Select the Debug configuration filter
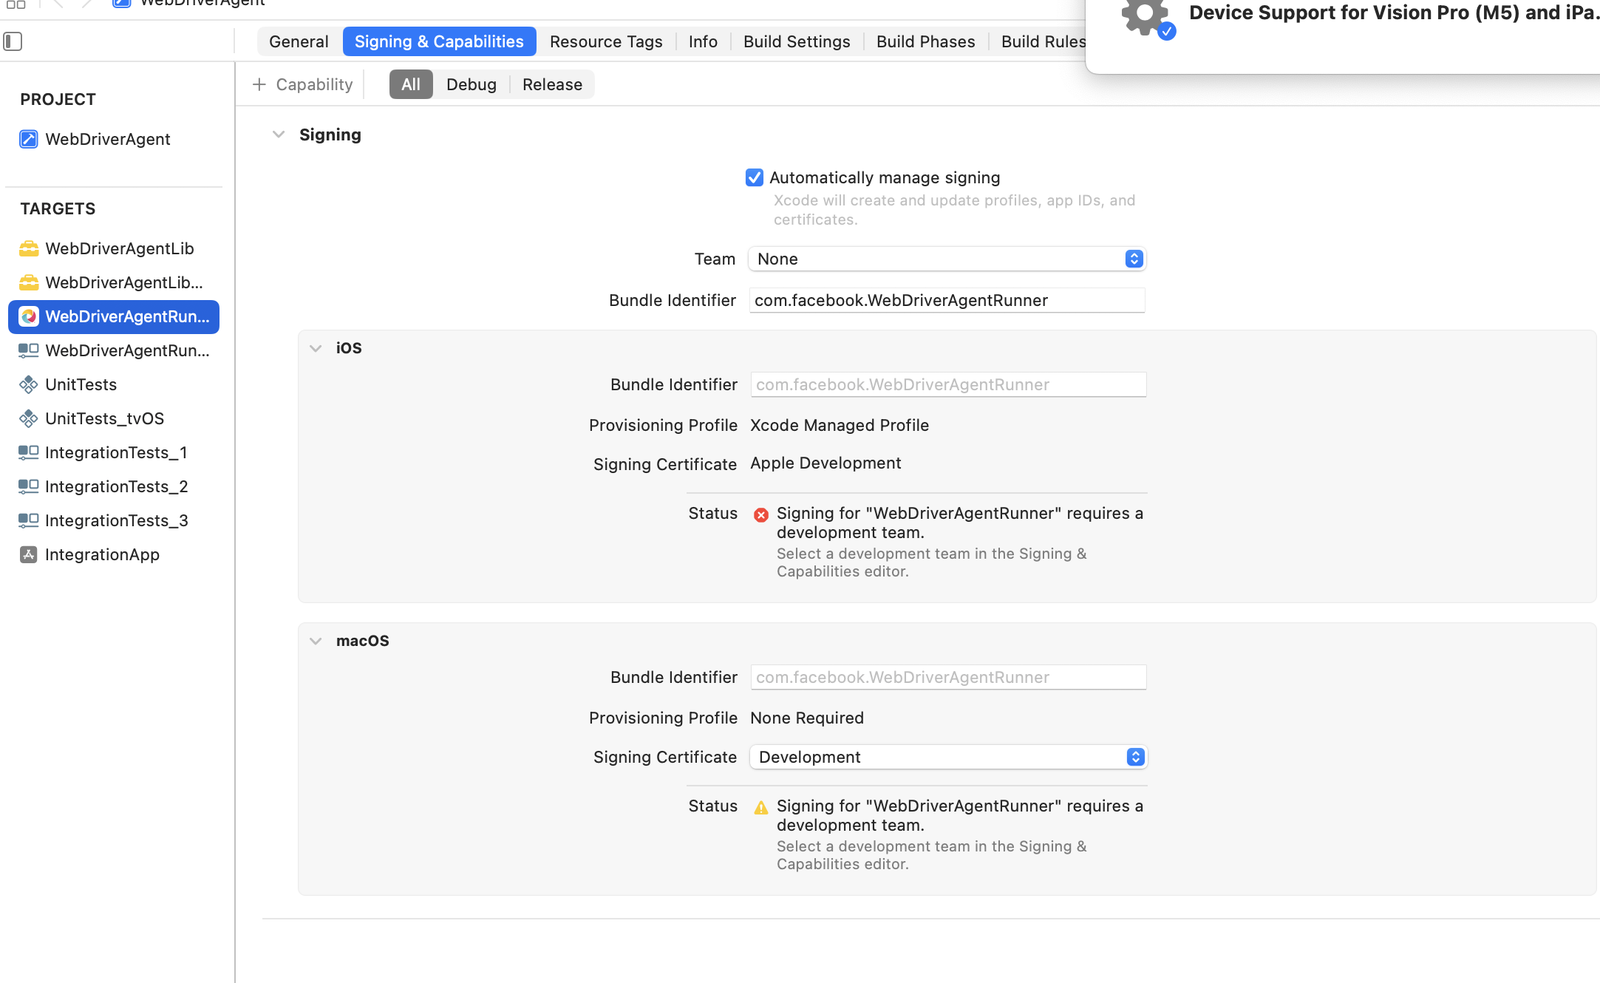This screenshot has height=983, width=1600. [x=472, y=84]
